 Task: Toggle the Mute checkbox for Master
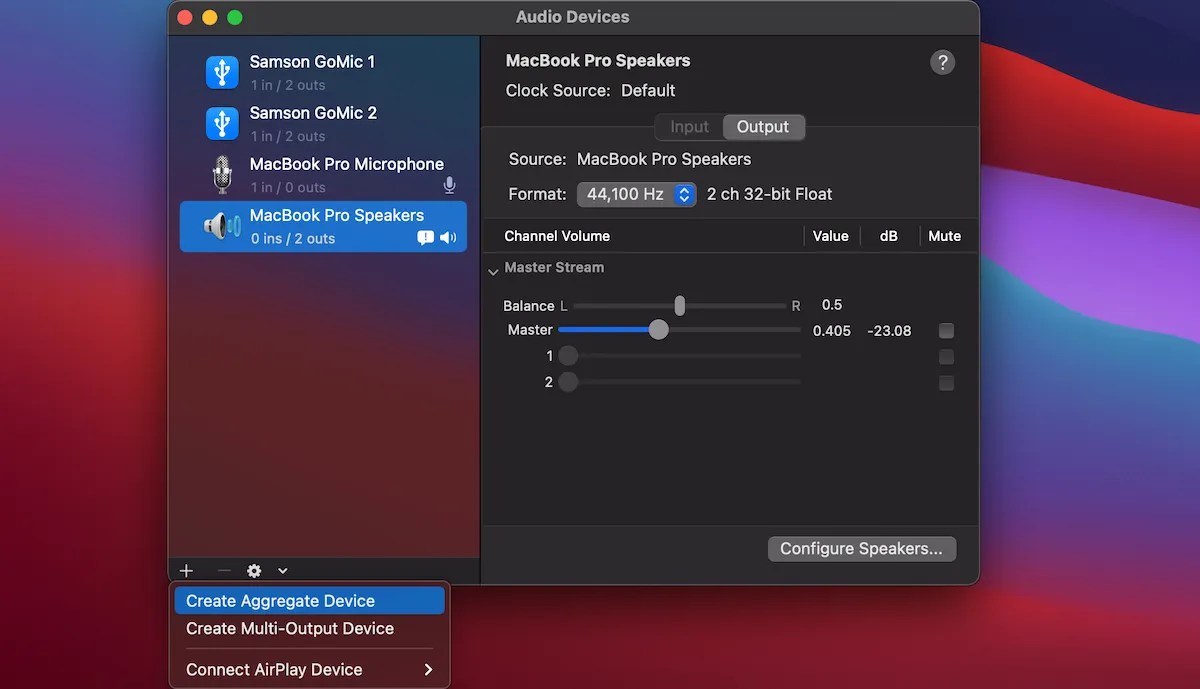[x=946, y=330]
